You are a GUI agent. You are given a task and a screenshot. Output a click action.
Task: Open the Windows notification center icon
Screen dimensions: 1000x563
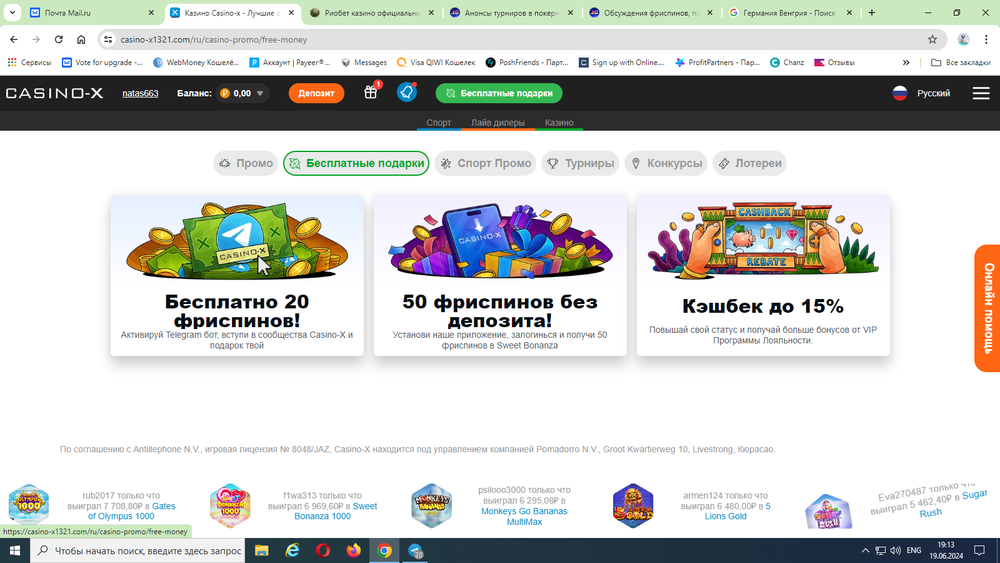(x=980, y=550)
